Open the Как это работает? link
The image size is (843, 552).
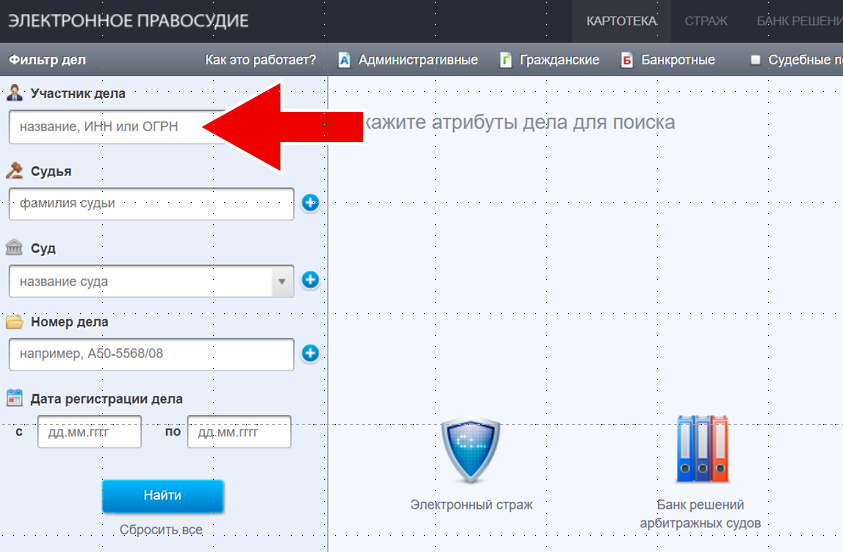(260, 60)
